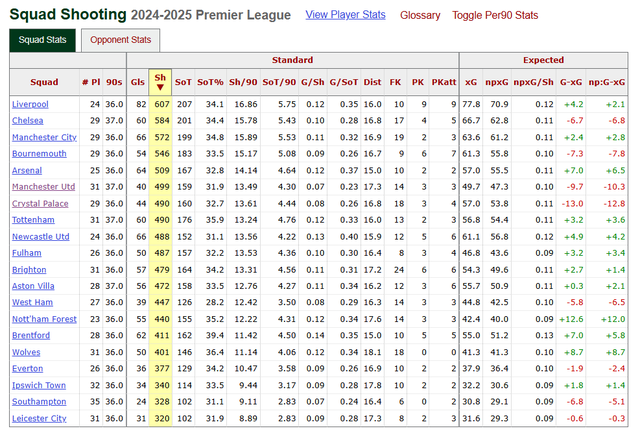Sort table by 90s column header
Screen dimensions: 640x433
click(x=114, y=82)
